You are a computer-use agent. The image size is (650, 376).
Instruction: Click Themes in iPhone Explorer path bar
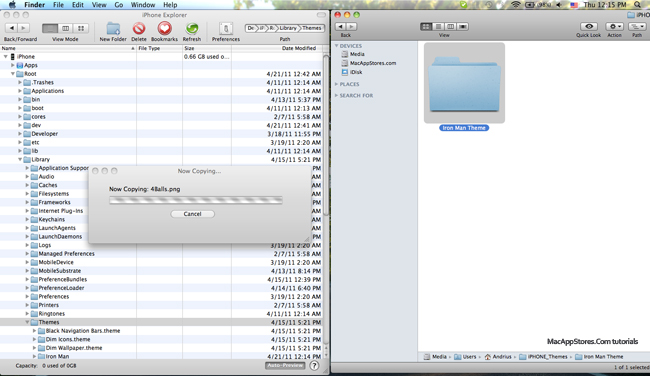[x=311, y=28]
